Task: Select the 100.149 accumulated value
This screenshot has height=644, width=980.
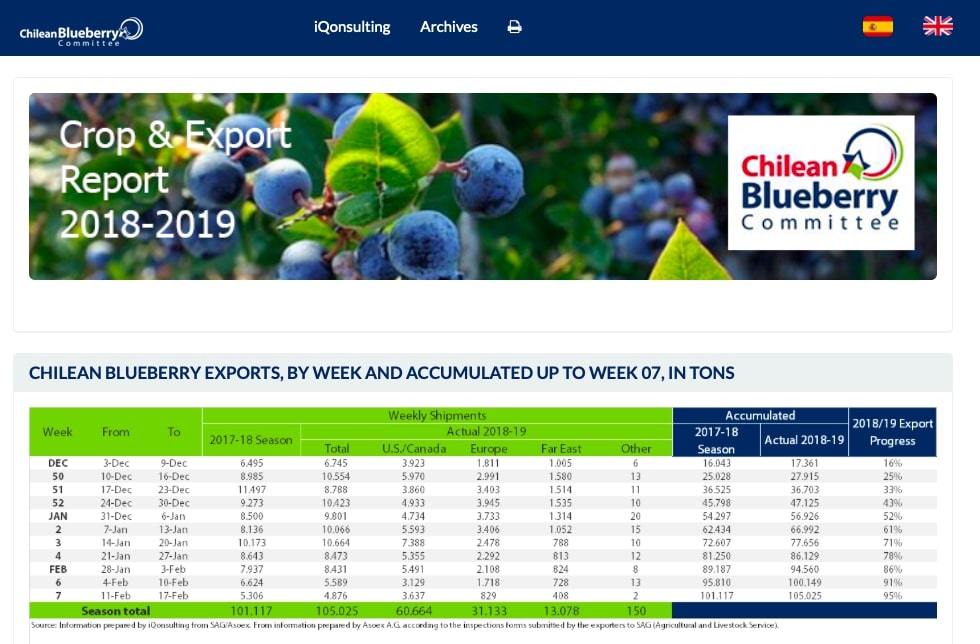Action: [804, 583]
